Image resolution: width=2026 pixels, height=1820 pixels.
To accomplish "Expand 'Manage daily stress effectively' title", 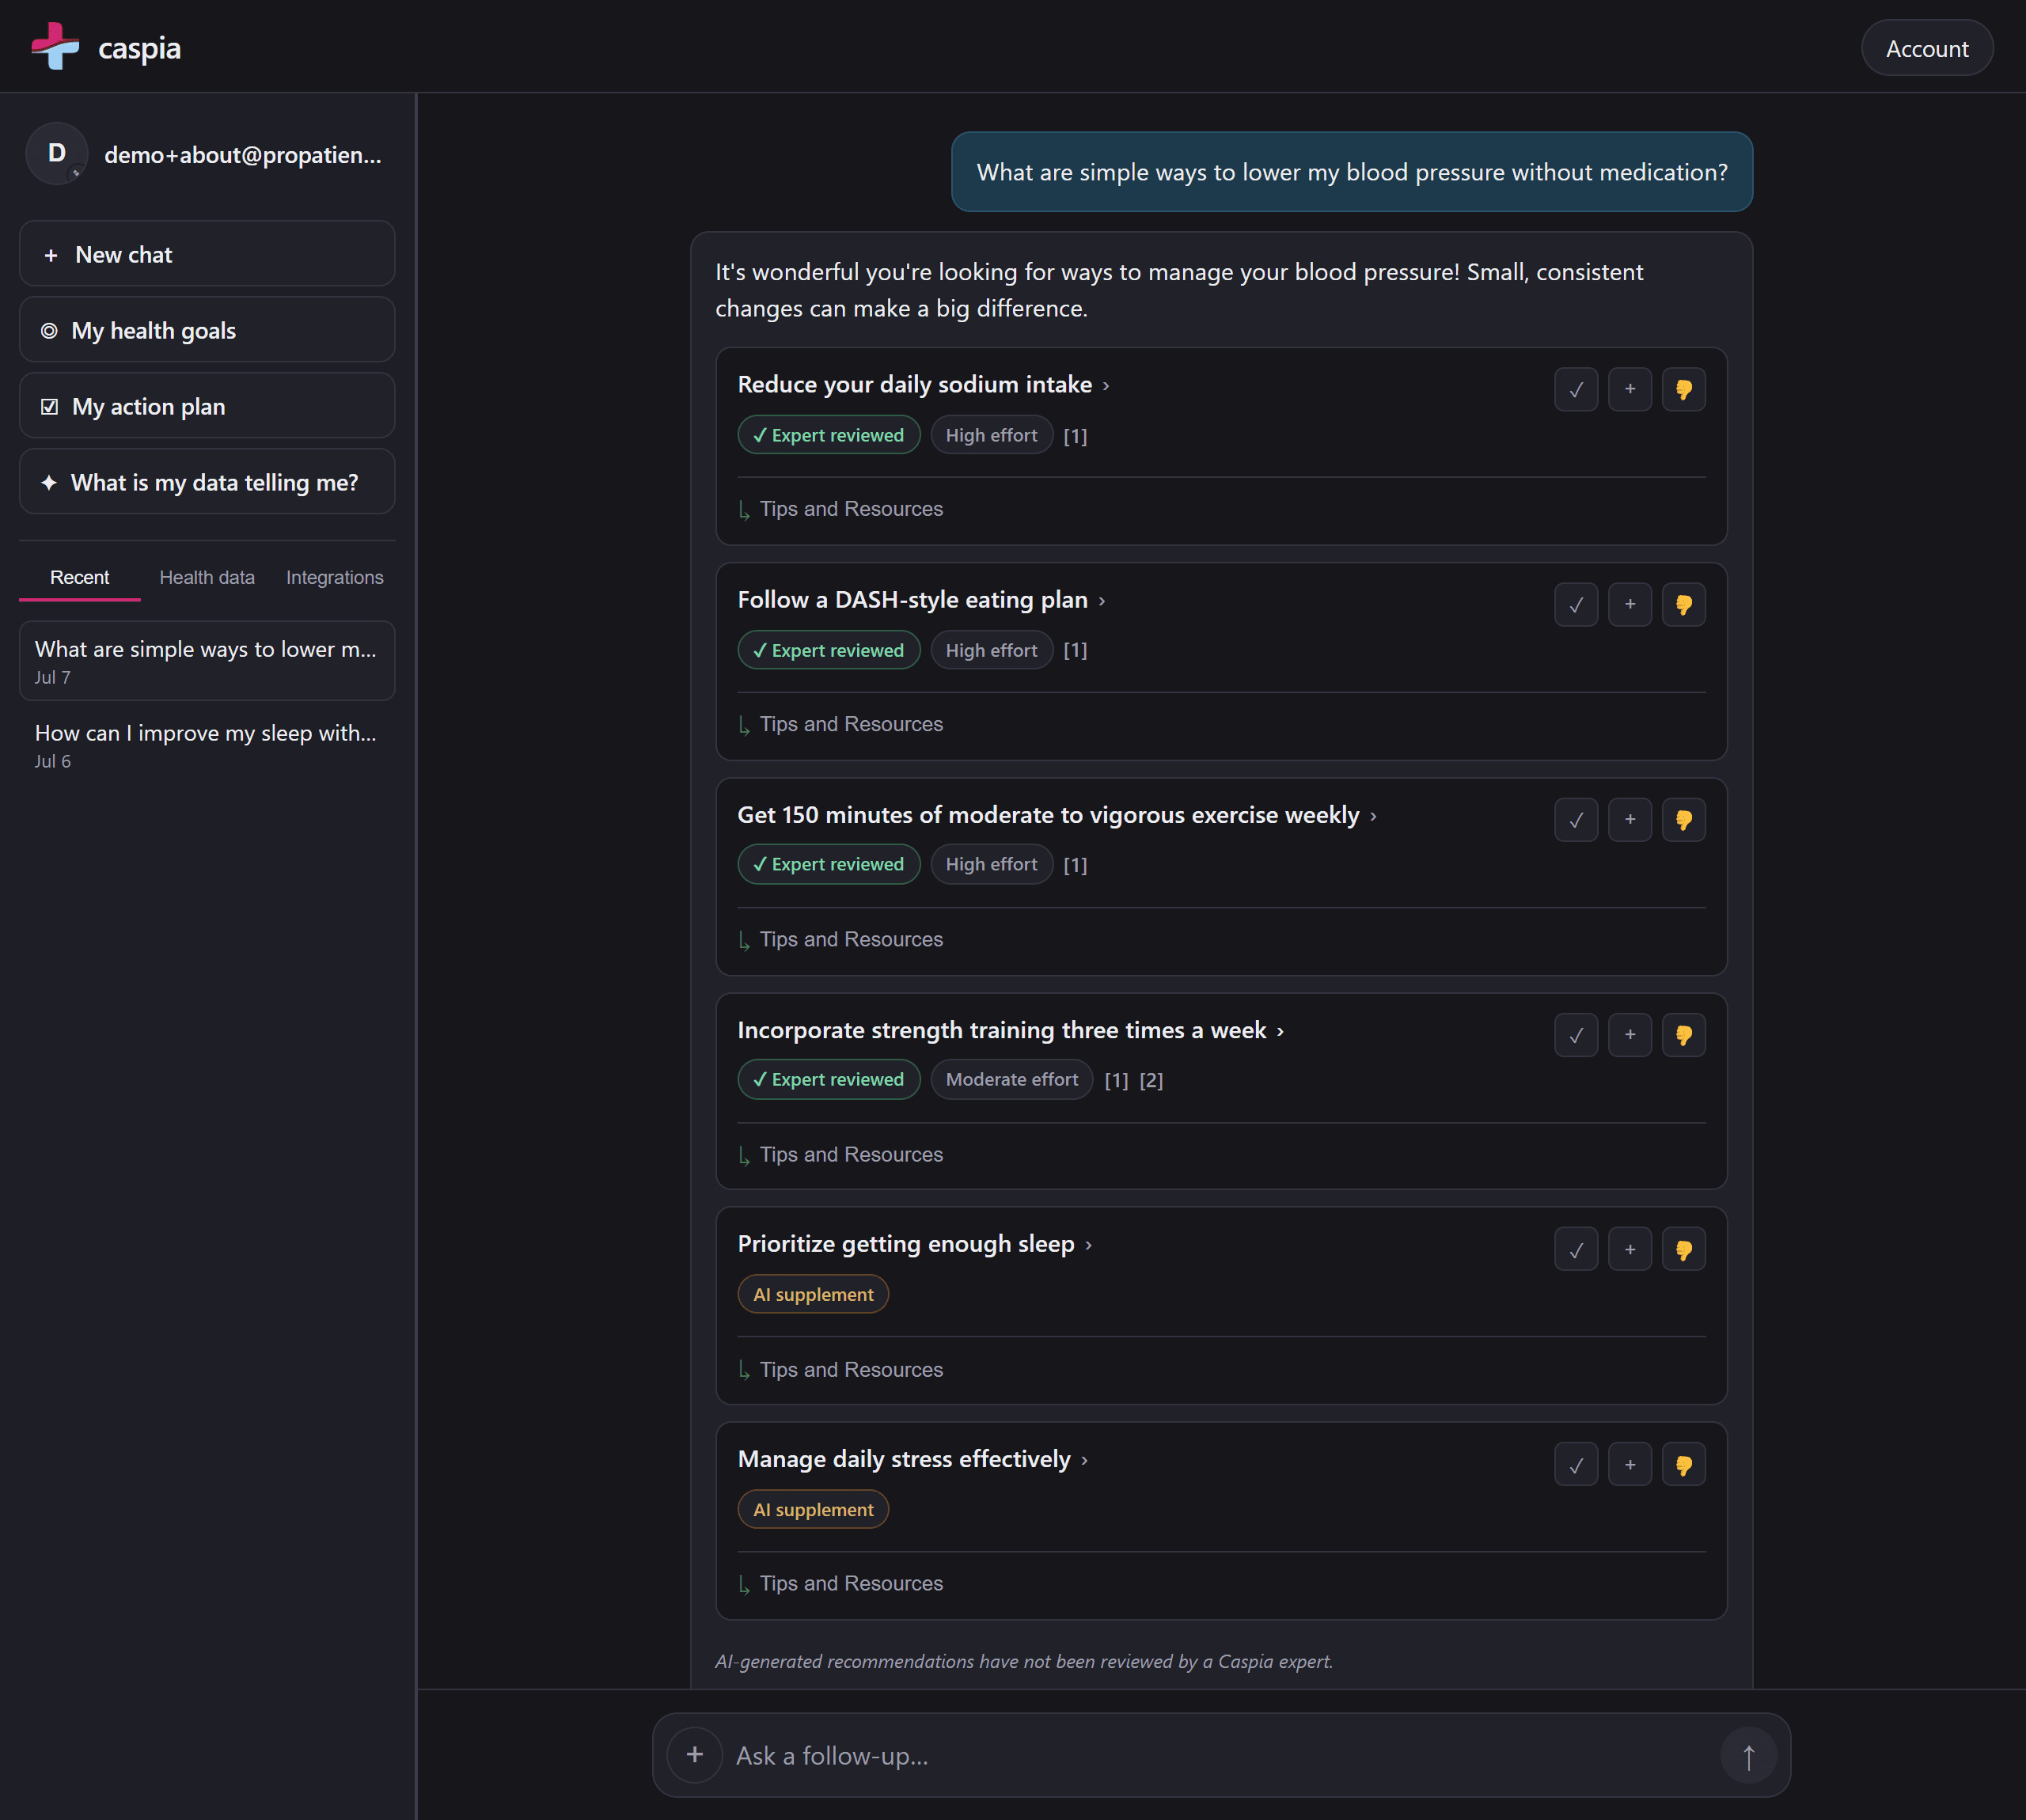I will tap(912, 1459).
